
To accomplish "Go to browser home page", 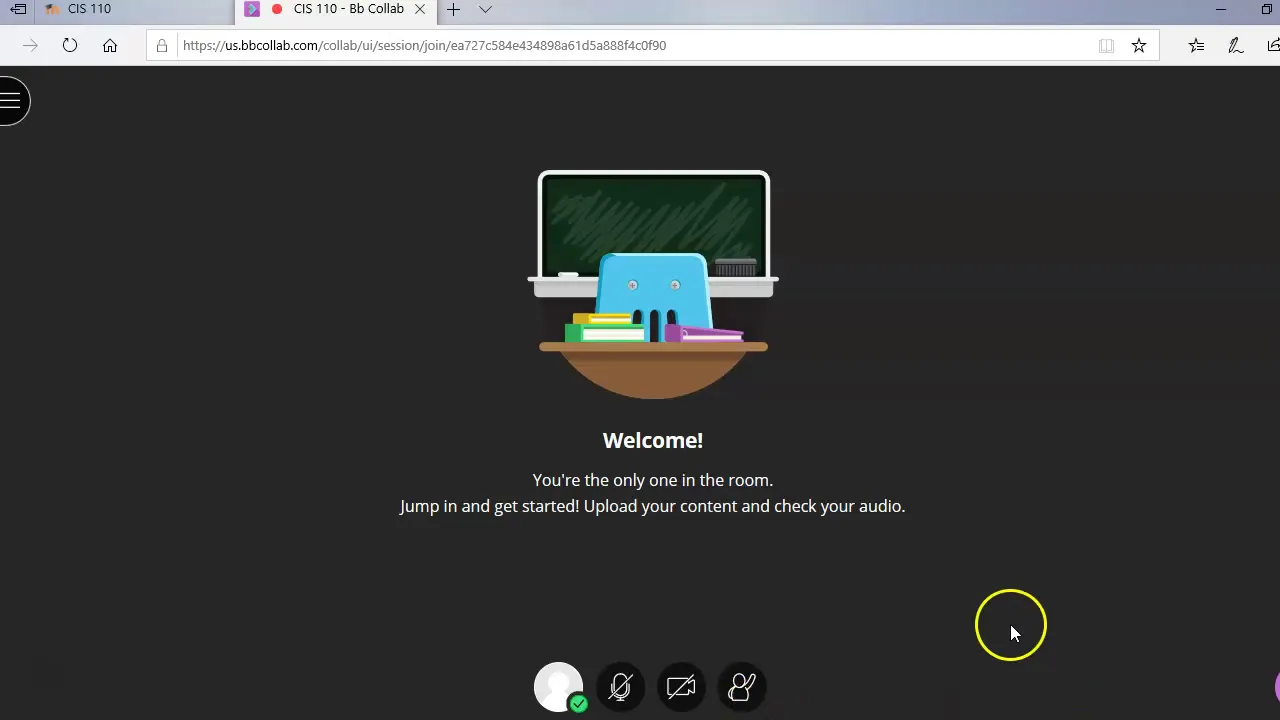I will click(110, 45).
